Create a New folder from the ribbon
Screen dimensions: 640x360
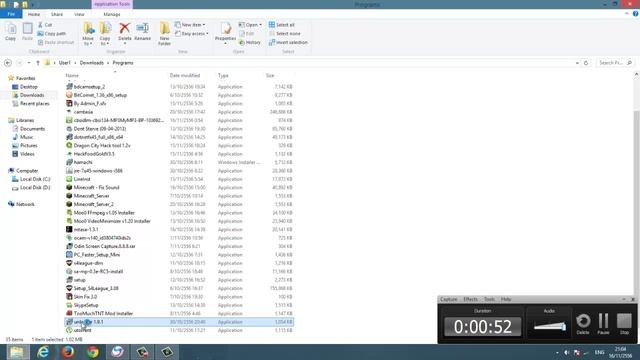click(x=164, y=33)
